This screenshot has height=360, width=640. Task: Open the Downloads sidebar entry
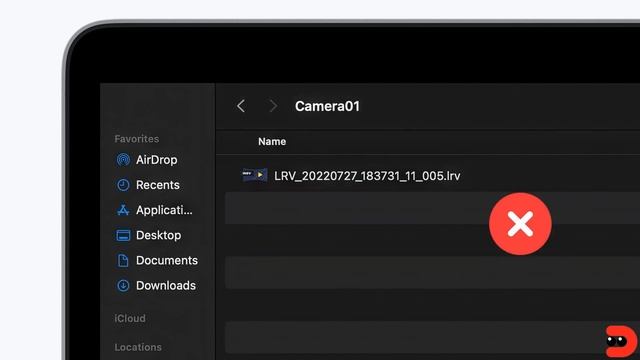click(166, 285)
